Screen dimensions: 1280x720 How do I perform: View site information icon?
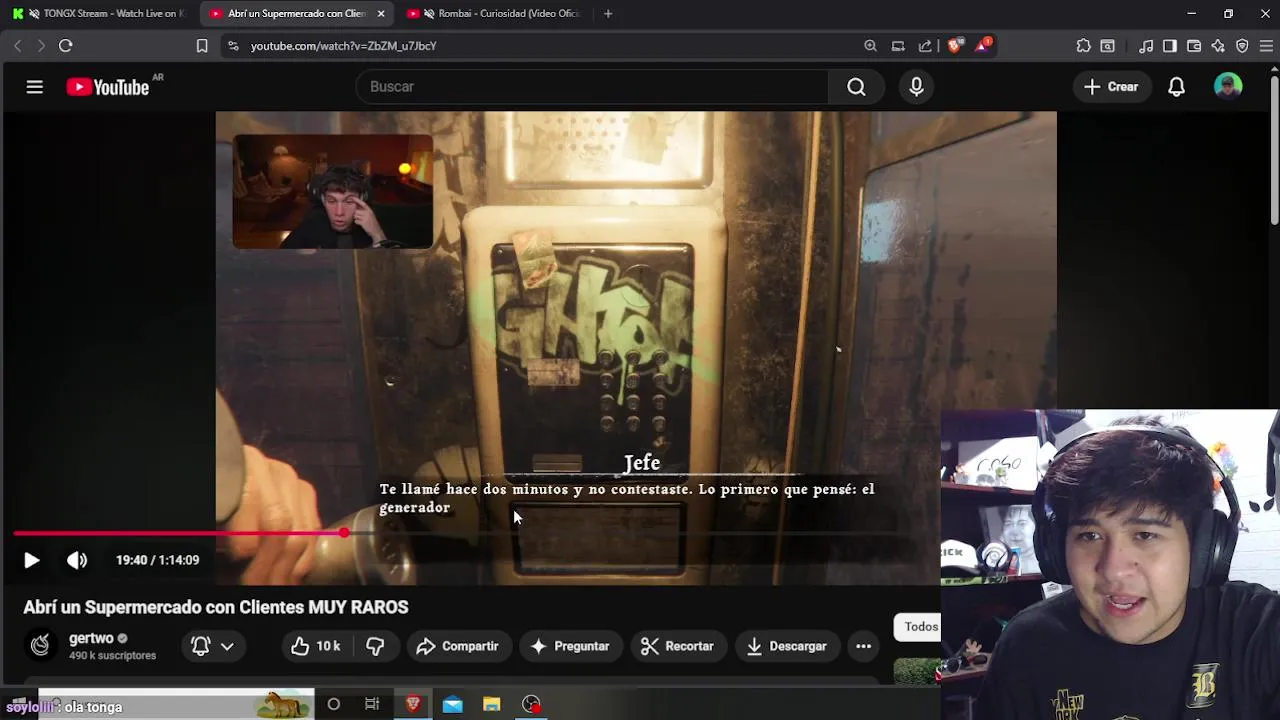point(233,46)
